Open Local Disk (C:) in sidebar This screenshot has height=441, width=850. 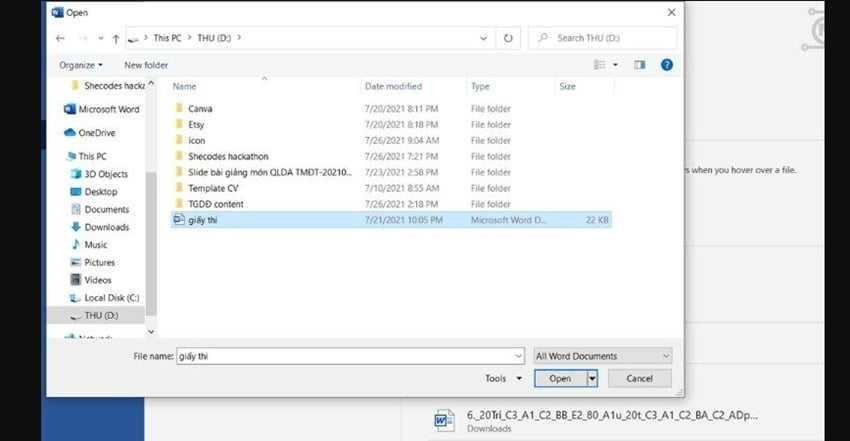coord(105,298)
